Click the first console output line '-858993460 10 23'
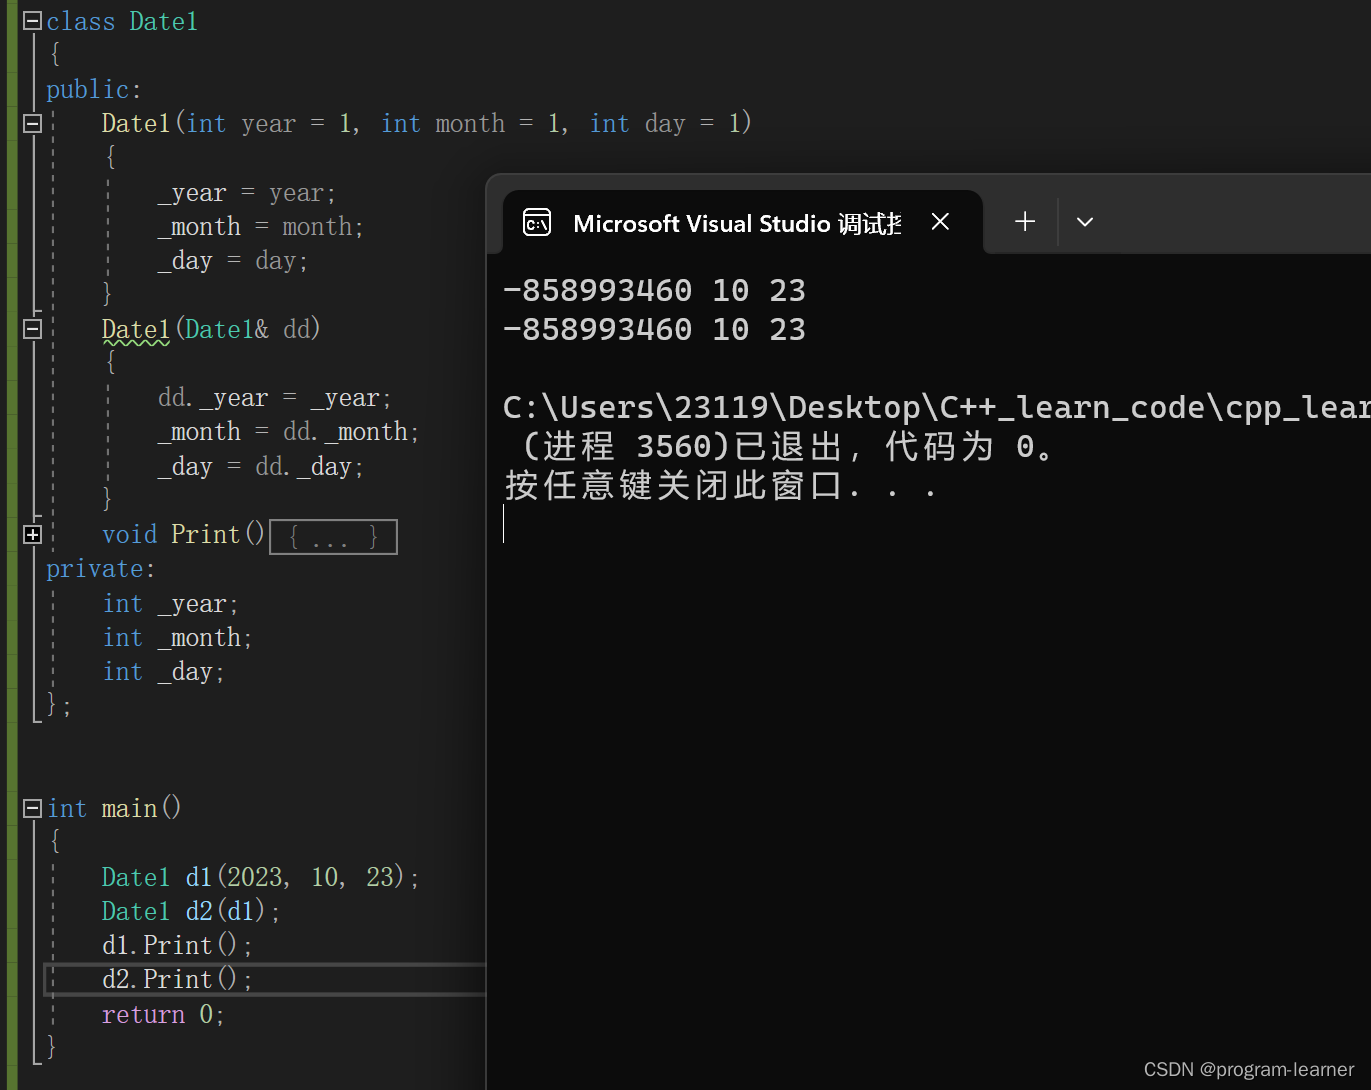Viewport: 1371px width, 1090px height. (654, 291)
